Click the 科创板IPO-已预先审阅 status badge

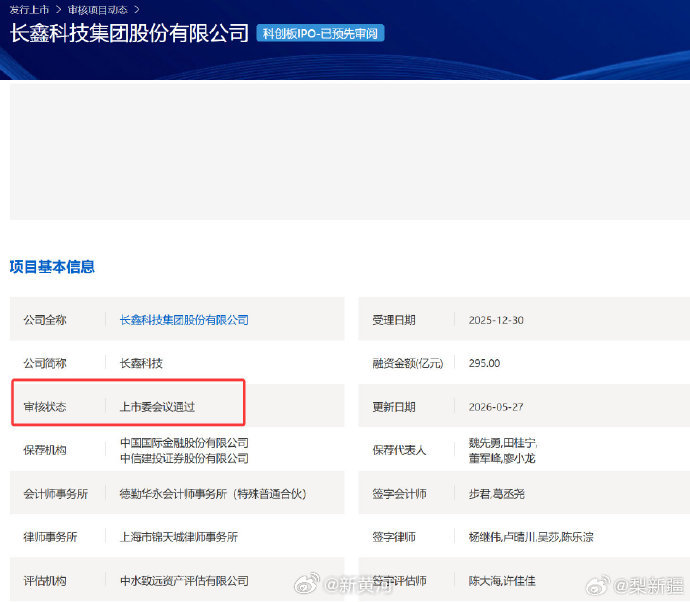click(x=320, y=33)
